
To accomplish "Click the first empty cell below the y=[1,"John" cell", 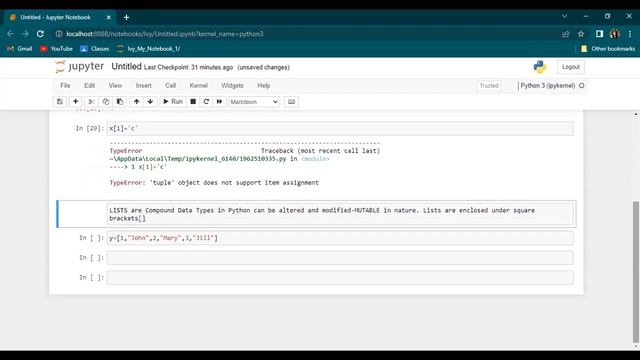I will coord(340,258).
